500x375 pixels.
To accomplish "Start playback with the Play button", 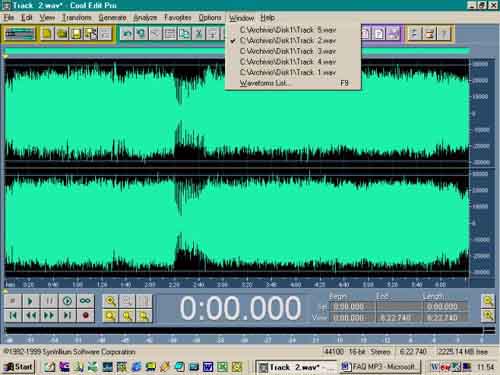I will (31, 301).
